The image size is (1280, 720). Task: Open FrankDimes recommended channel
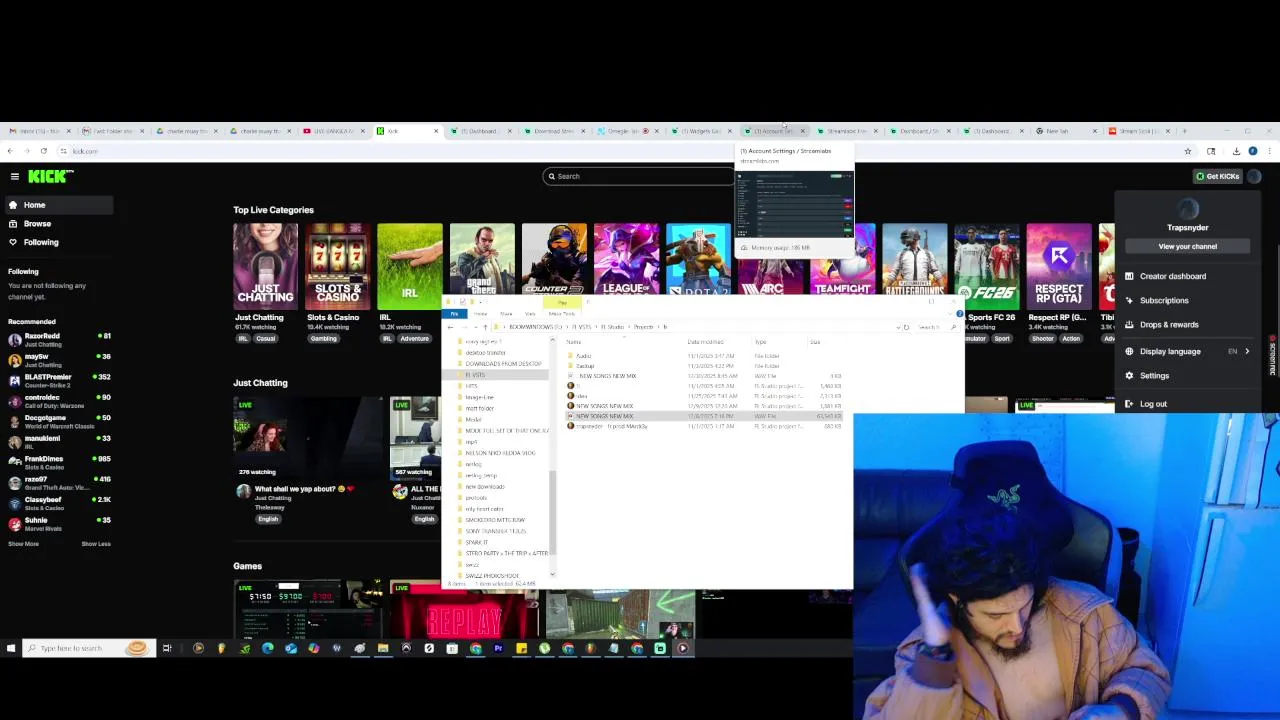click(x=60, y=462)
